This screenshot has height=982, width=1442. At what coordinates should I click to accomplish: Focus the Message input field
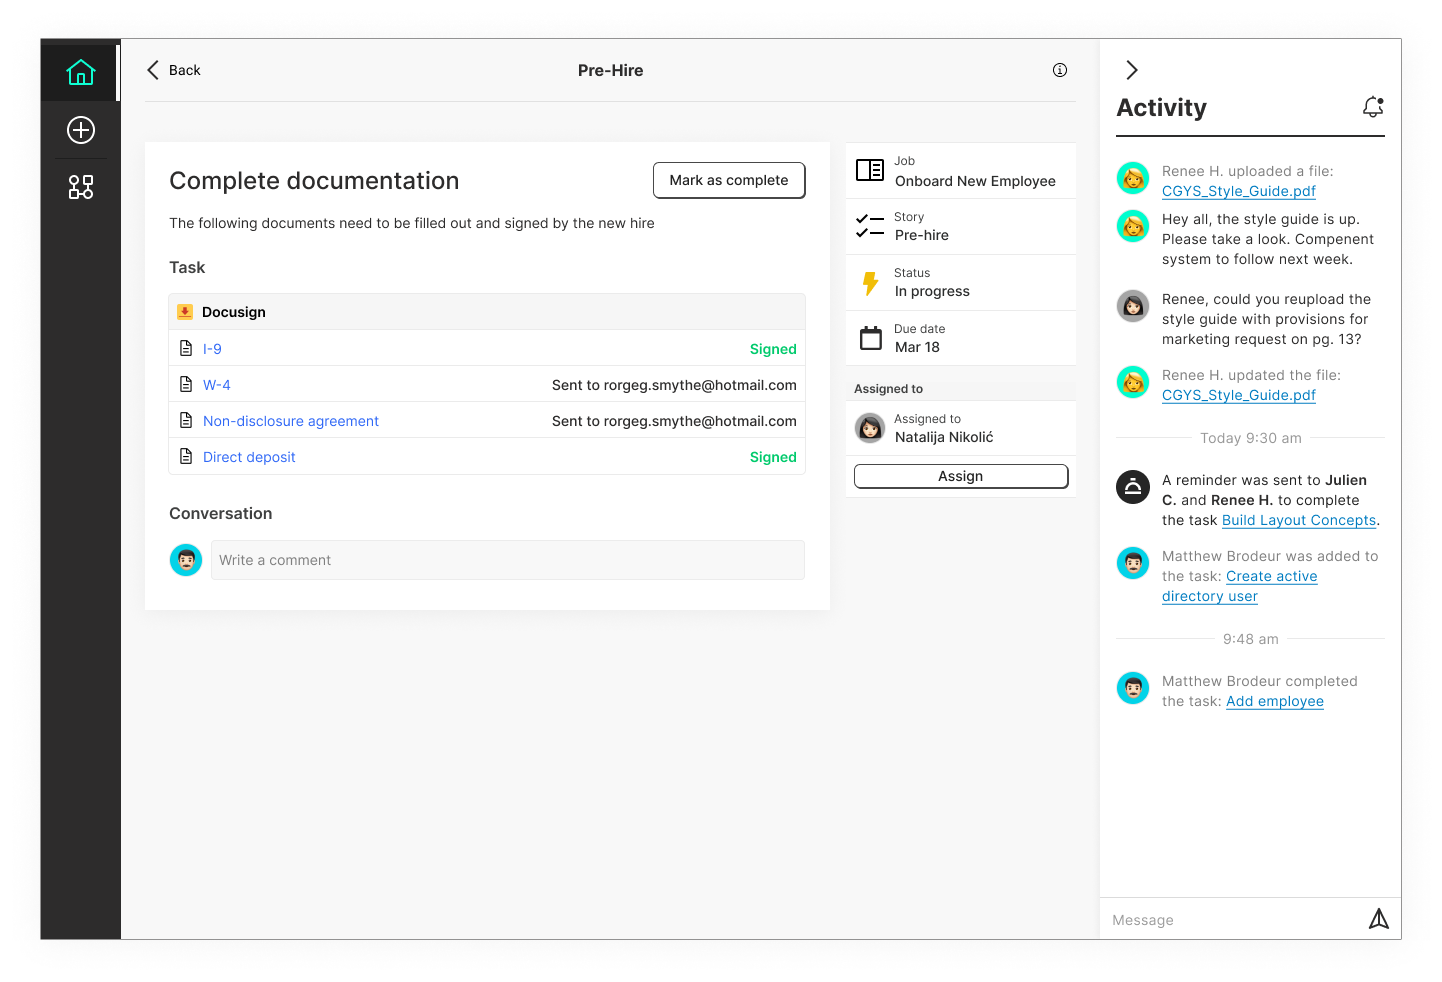click(x=1235, y=920)
